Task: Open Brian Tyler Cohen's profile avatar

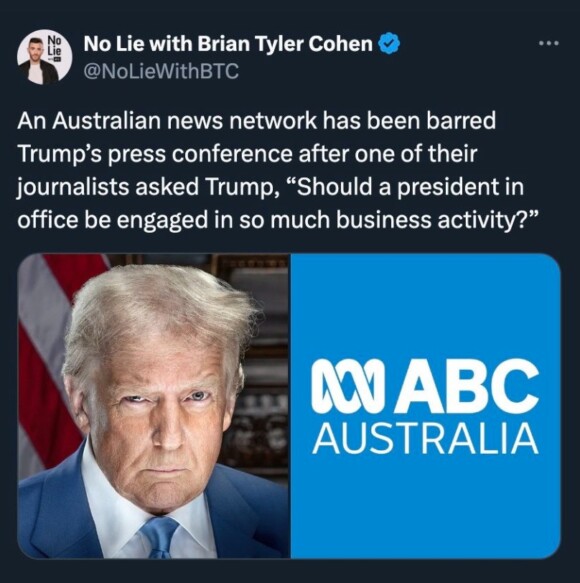Action: point(45,57)
